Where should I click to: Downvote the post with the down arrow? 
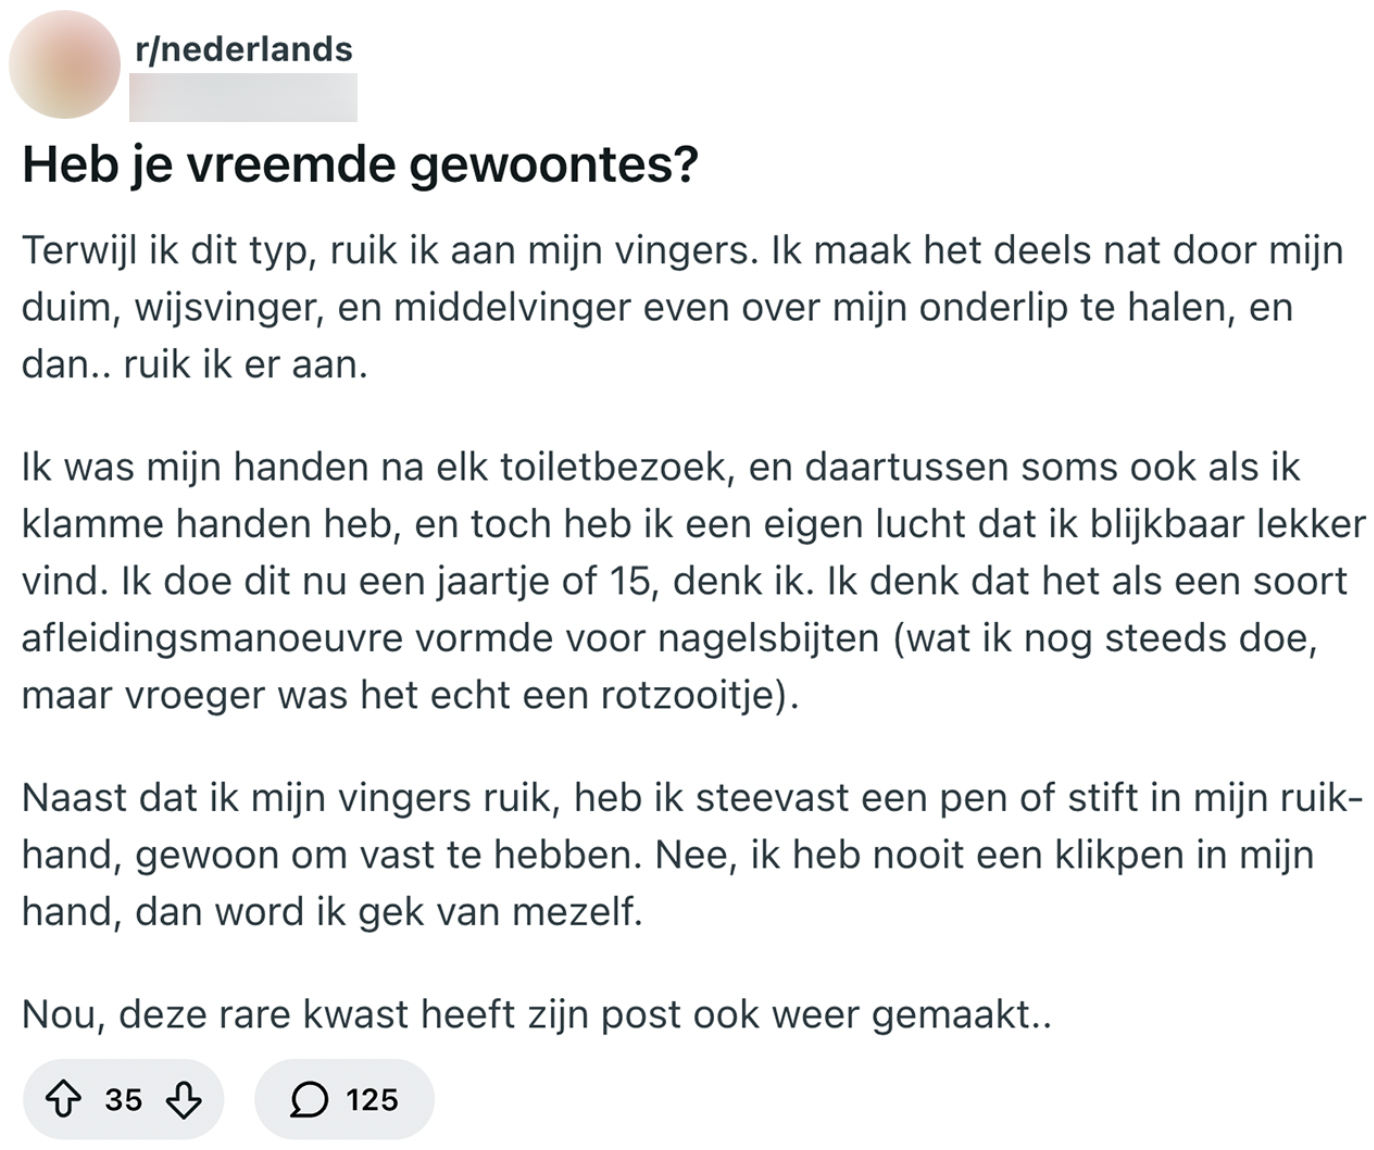183,1100
